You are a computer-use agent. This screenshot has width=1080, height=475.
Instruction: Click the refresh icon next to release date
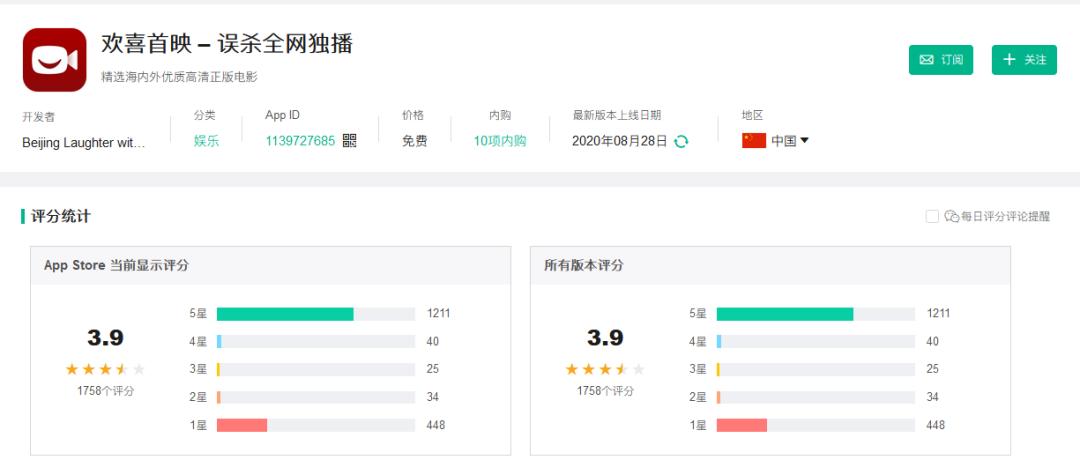681,141
